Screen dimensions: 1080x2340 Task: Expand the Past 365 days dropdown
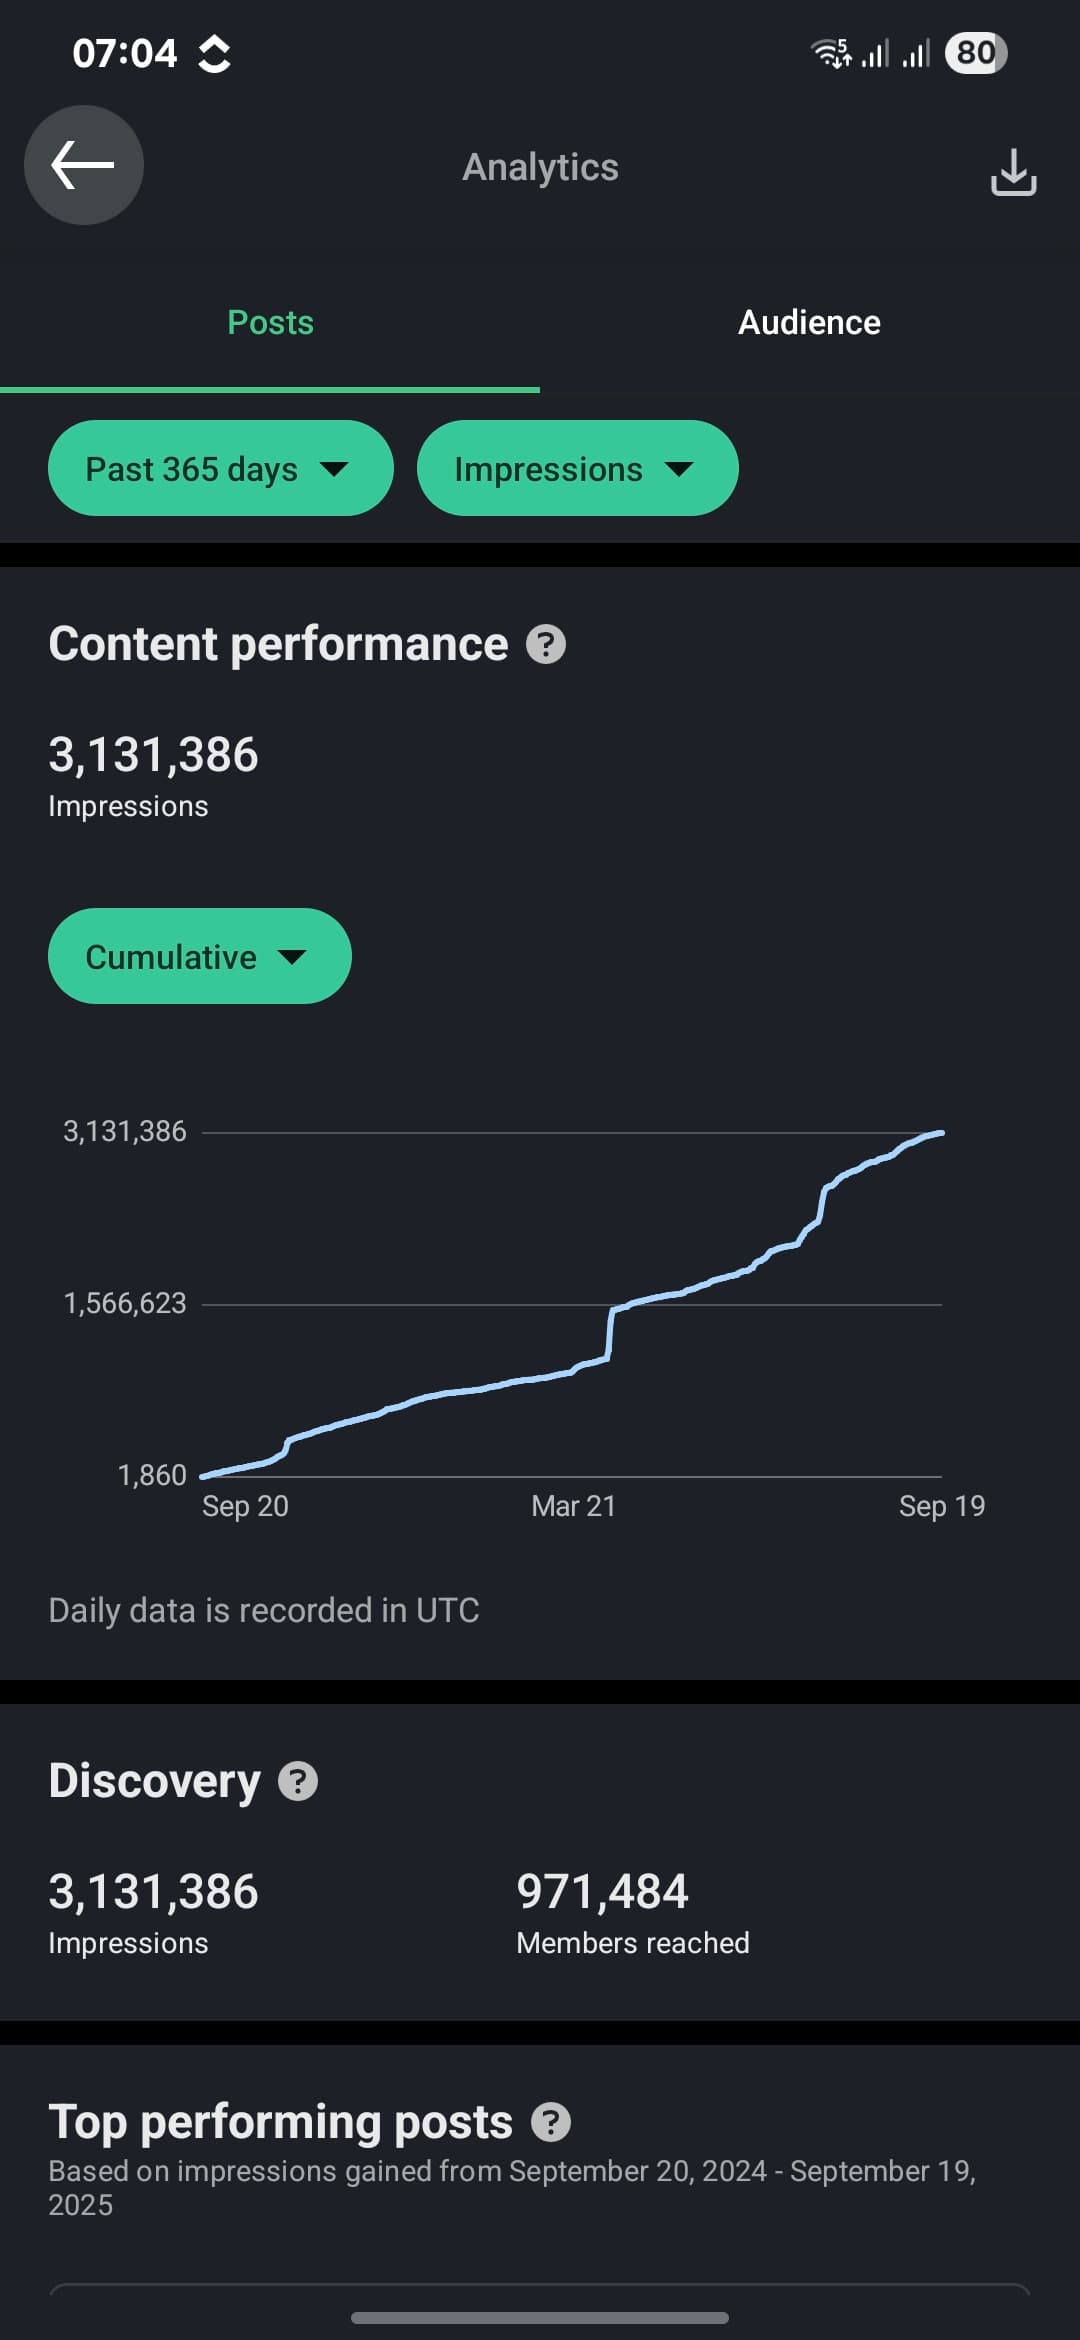click(220, 468)
